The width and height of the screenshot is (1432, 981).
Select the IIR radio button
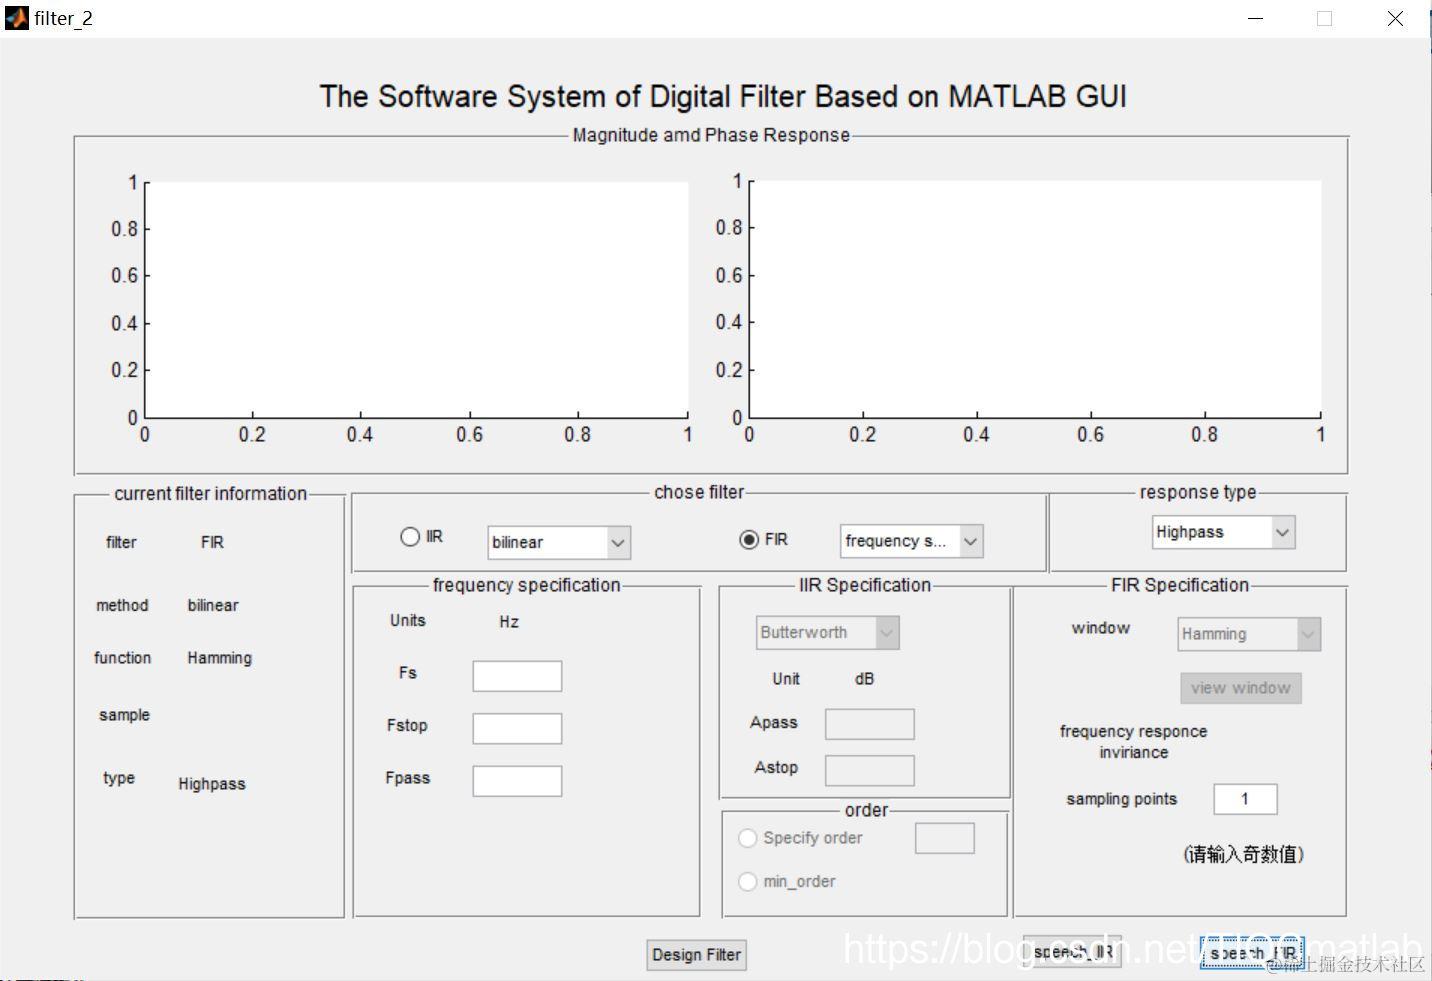[x=410, y=537]
